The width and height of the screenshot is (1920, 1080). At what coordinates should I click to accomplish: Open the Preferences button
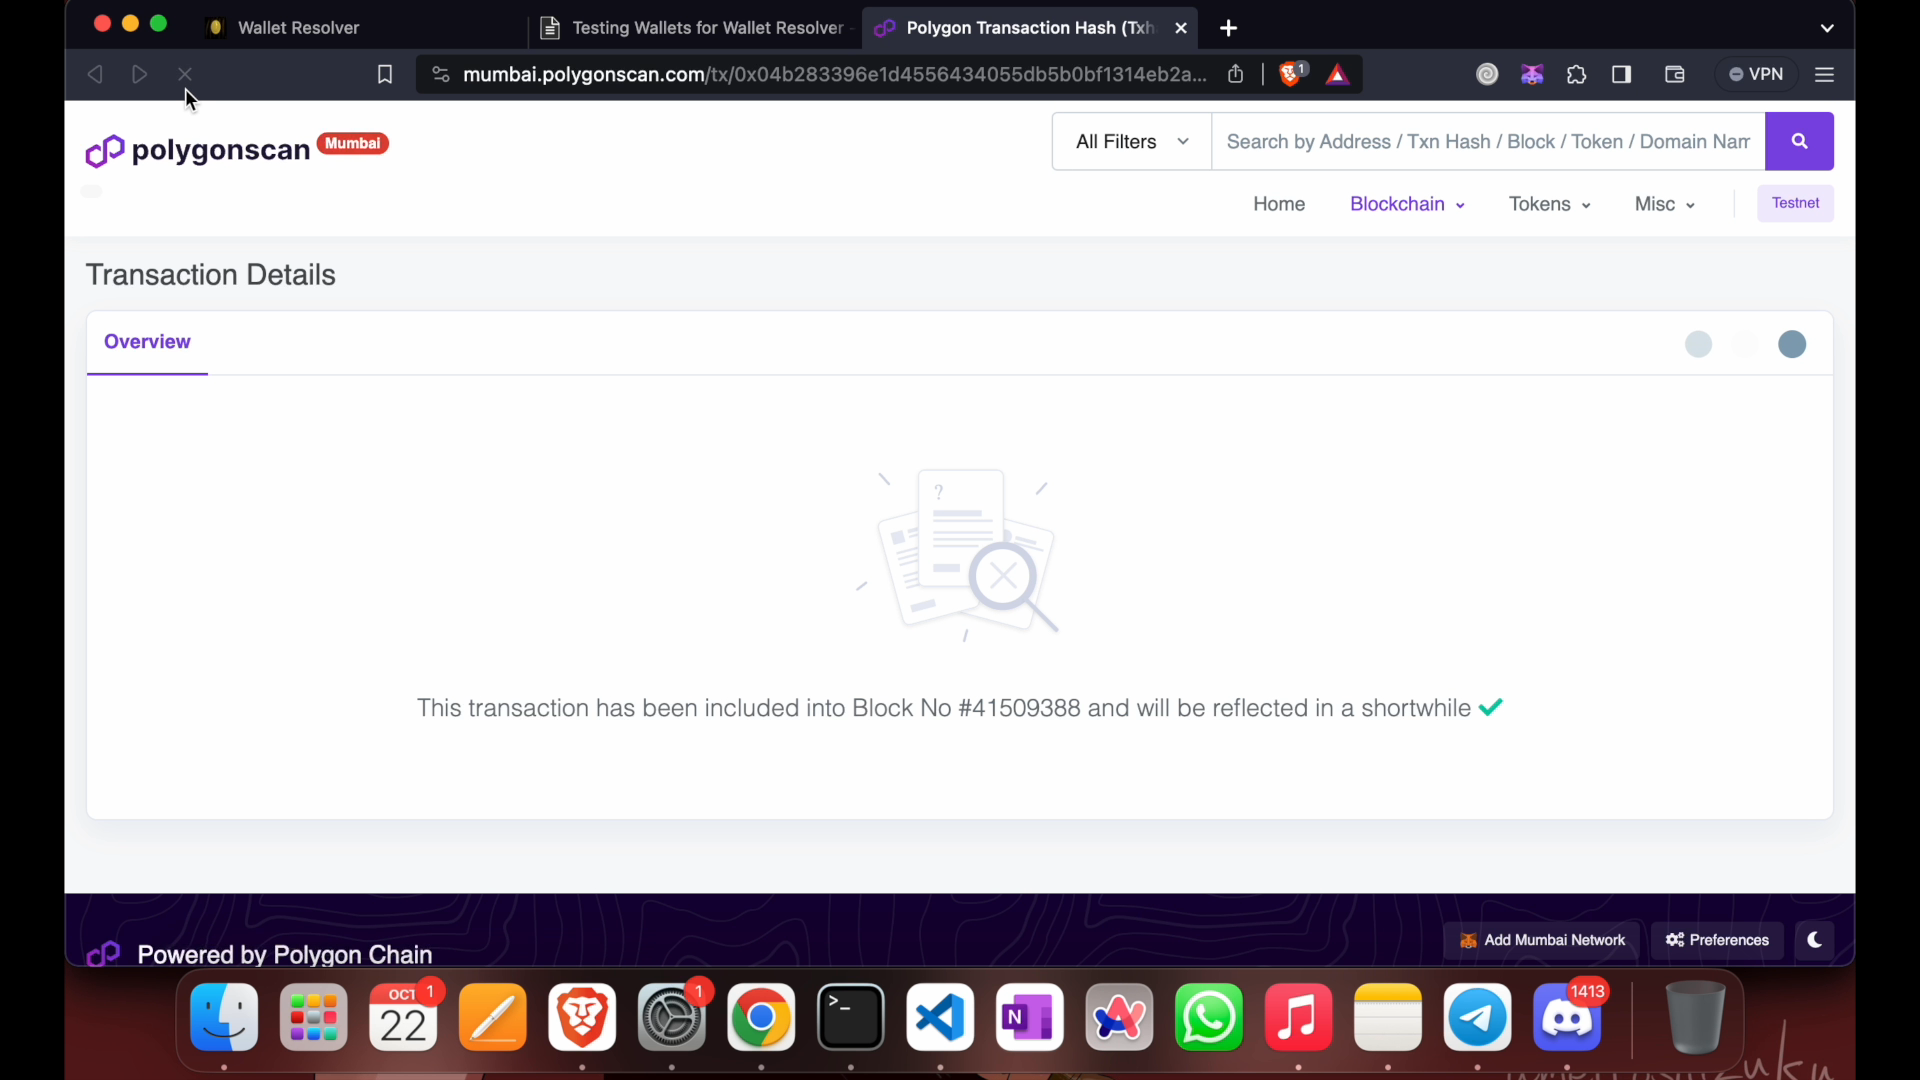(1717, 940)
